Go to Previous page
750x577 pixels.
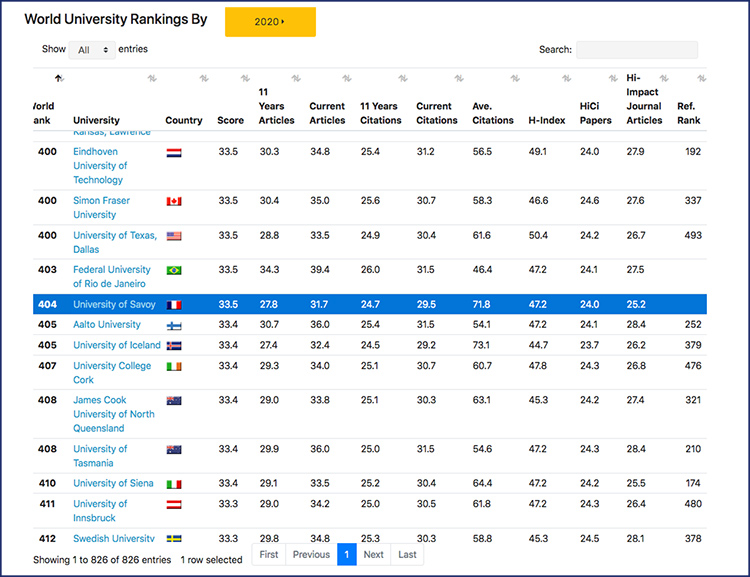pos(311,555)
